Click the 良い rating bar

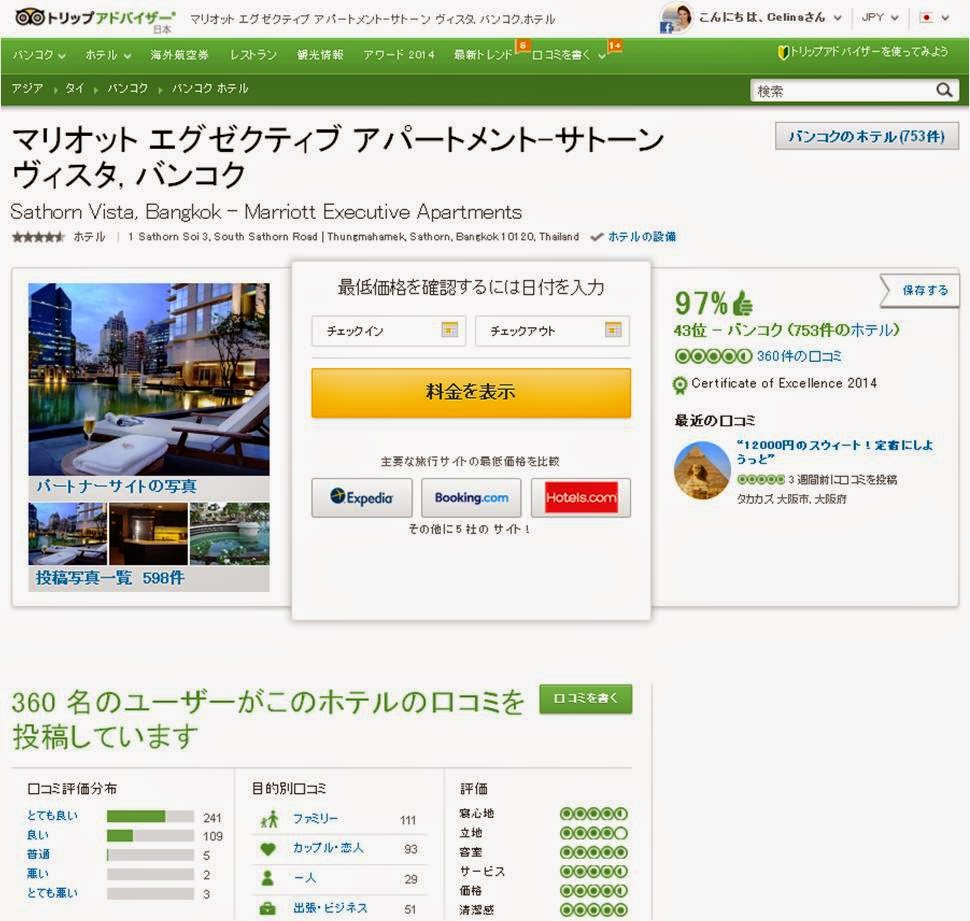click(150, 836)
